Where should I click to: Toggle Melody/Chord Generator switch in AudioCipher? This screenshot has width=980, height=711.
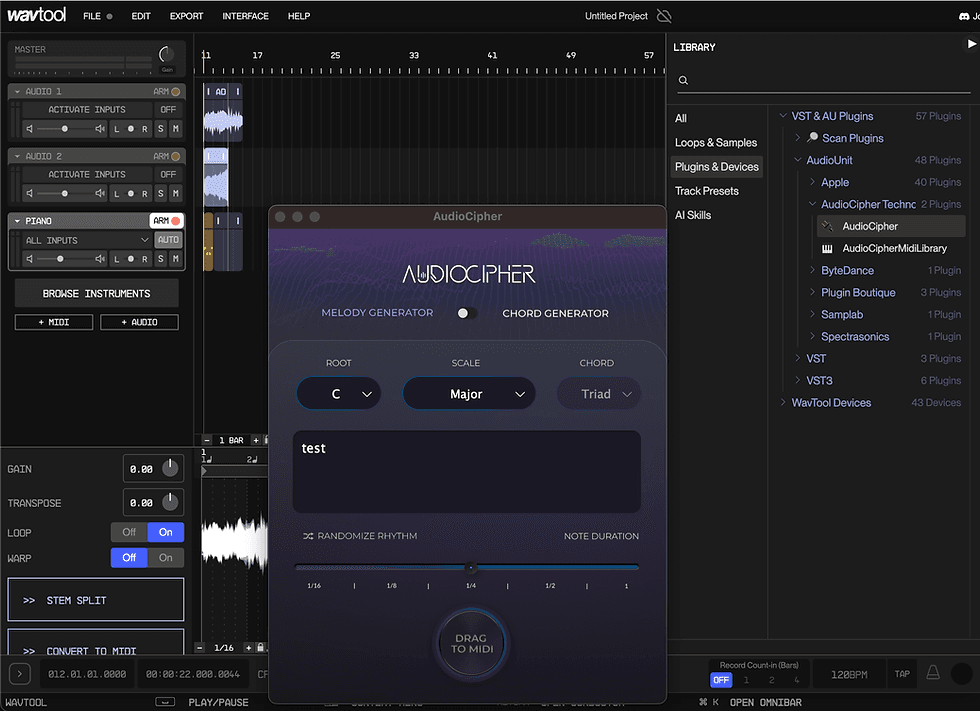pos(466,313)
